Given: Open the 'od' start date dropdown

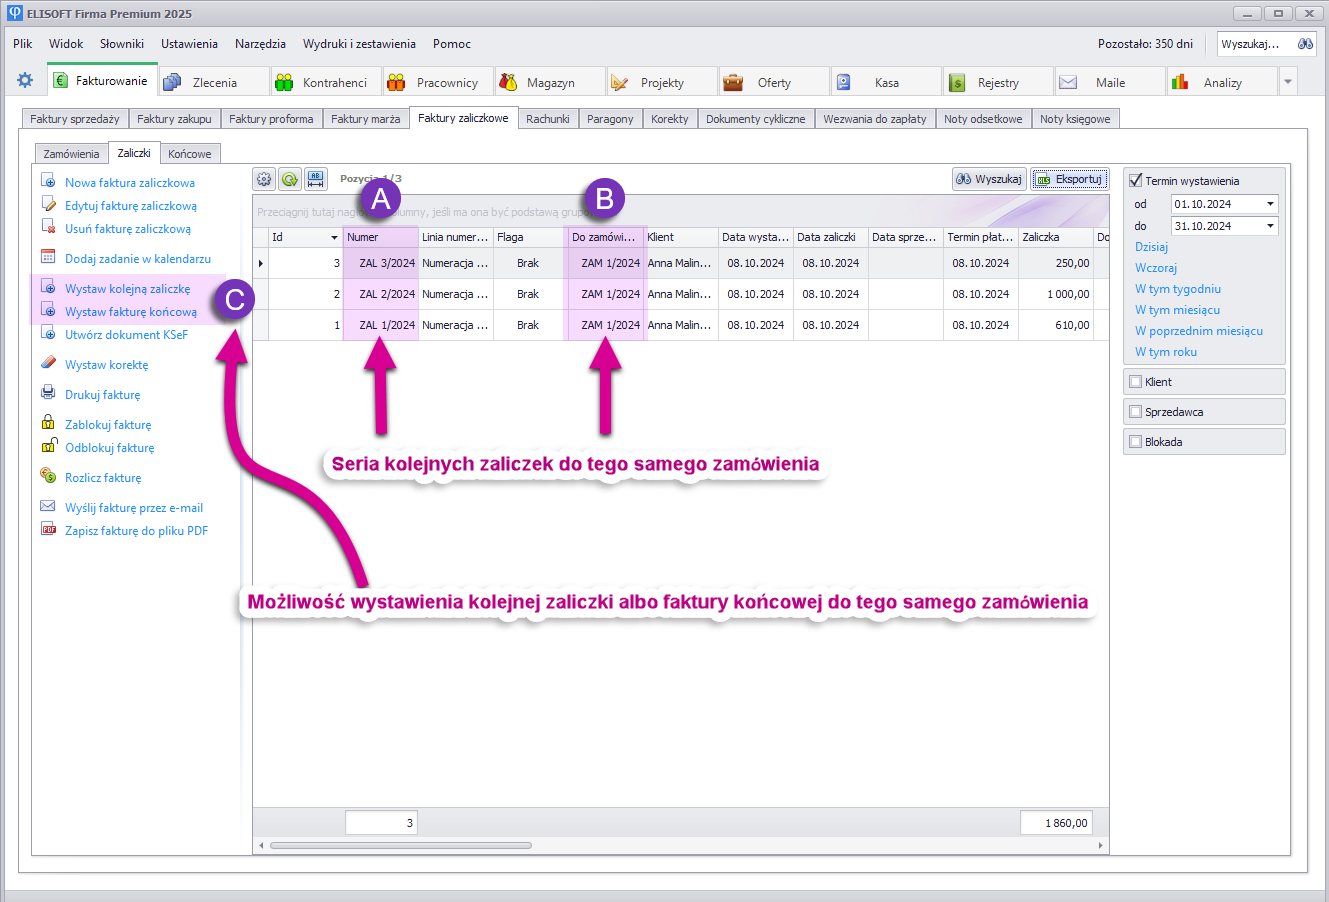Looking at the screenshot, I should coord(1270,204).
